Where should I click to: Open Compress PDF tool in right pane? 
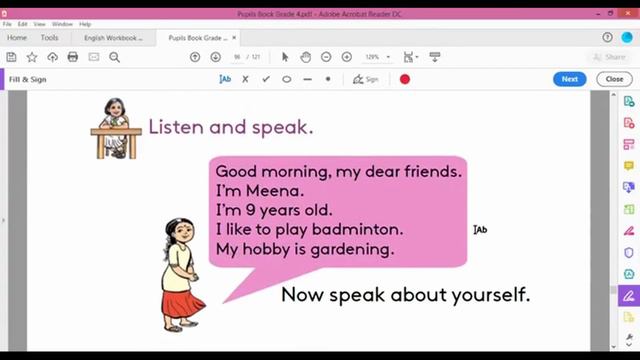629,274
